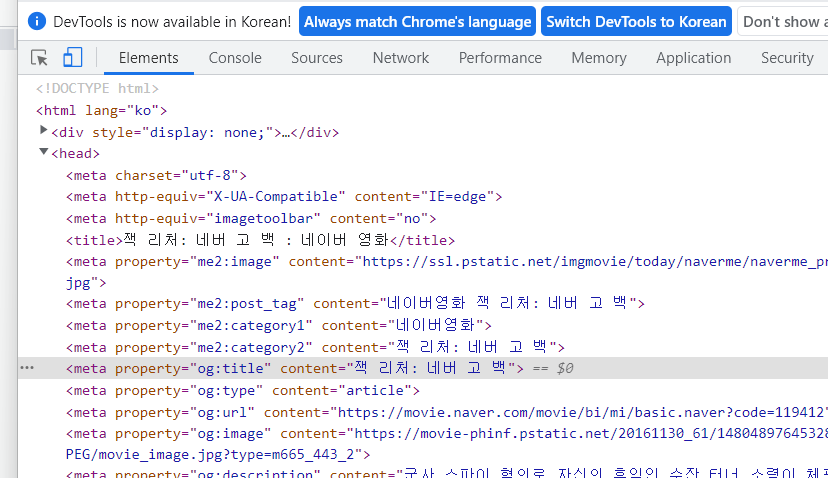This screenshot has width=828, height=478.
Task: Open the Sources tab
Action: 317,58
